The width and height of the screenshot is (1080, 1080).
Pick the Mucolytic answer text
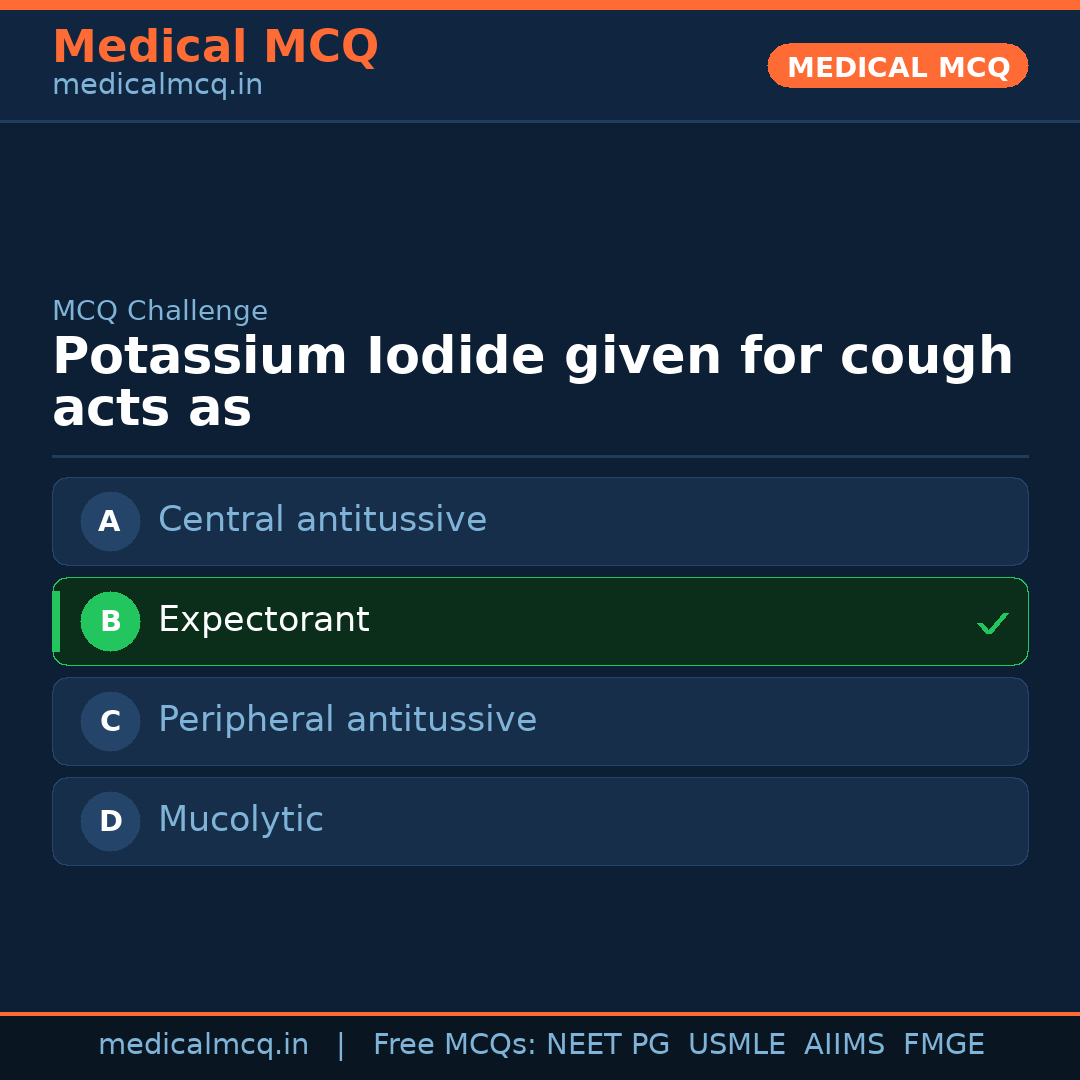tap(241, 820)
